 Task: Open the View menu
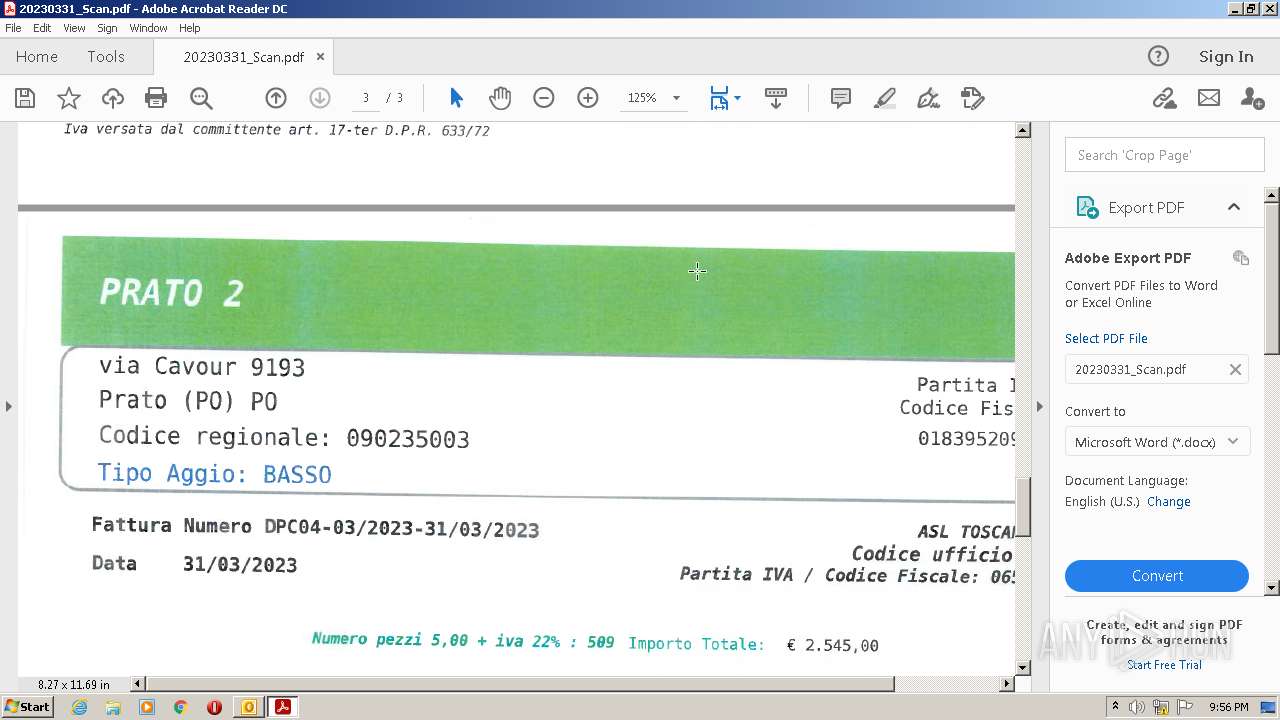pos(74,28)
